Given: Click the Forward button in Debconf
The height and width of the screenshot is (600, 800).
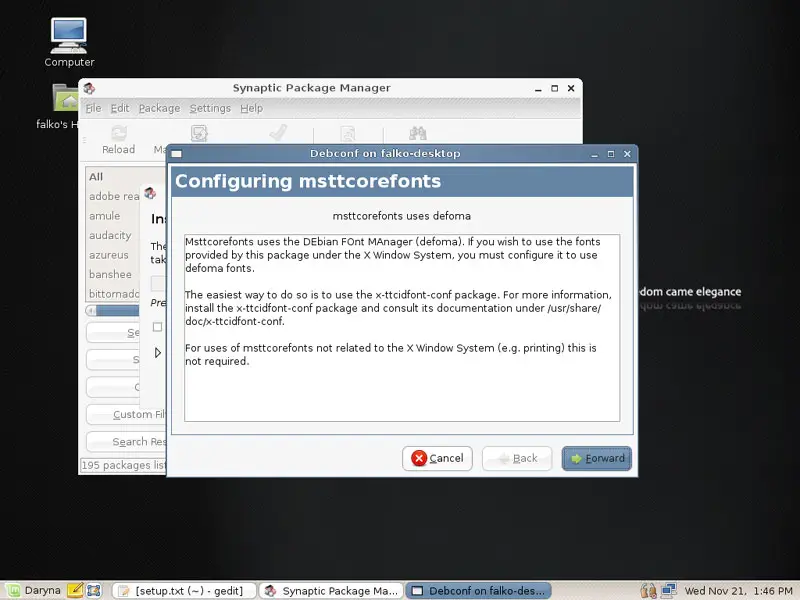Looking at the screenshot, I should point(596,458).
